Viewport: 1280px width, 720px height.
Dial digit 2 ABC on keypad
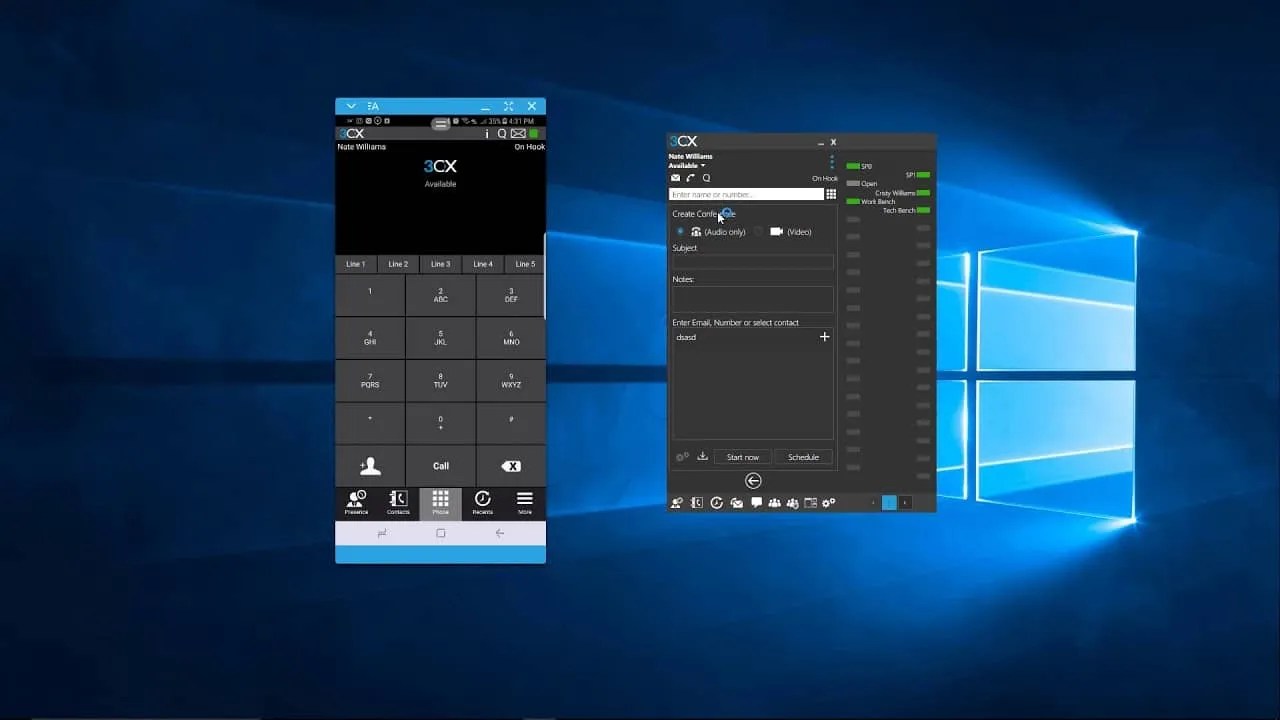[x=441, y=295]
